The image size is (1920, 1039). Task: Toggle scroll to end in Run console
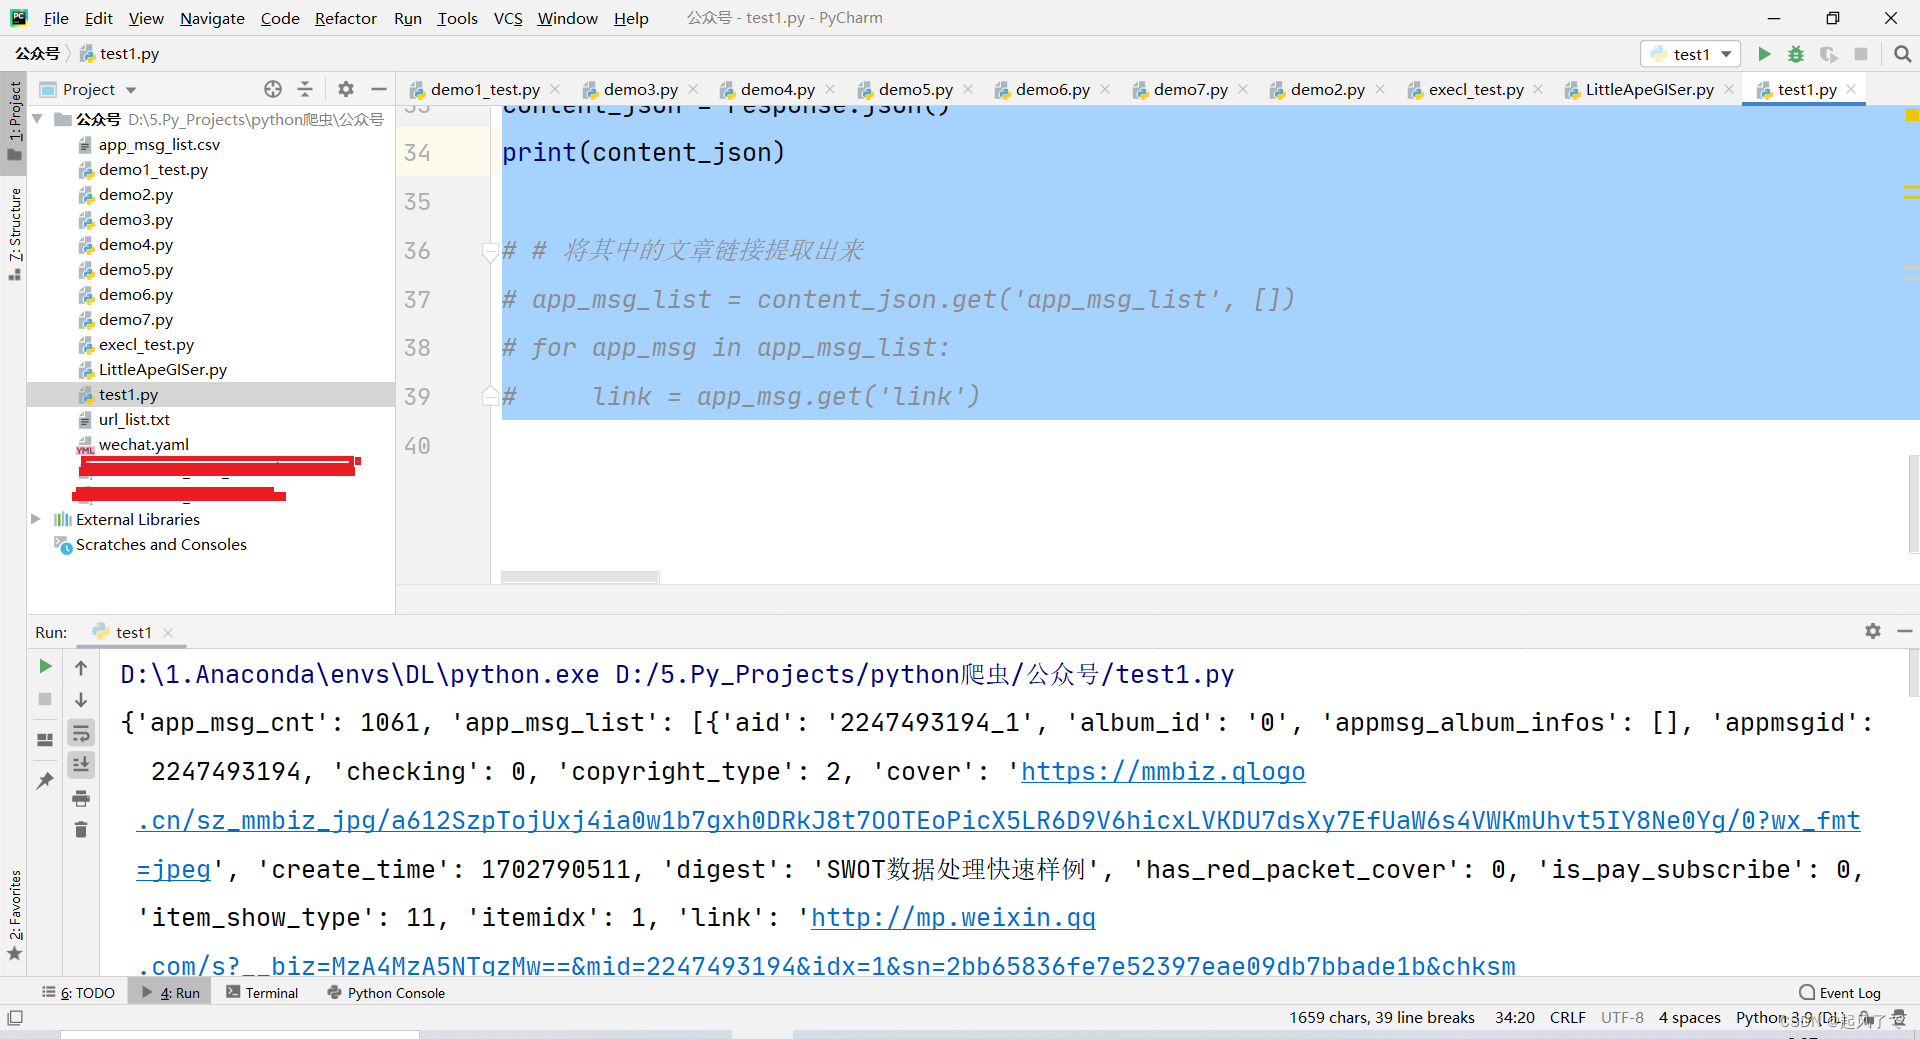click(81, 765)
